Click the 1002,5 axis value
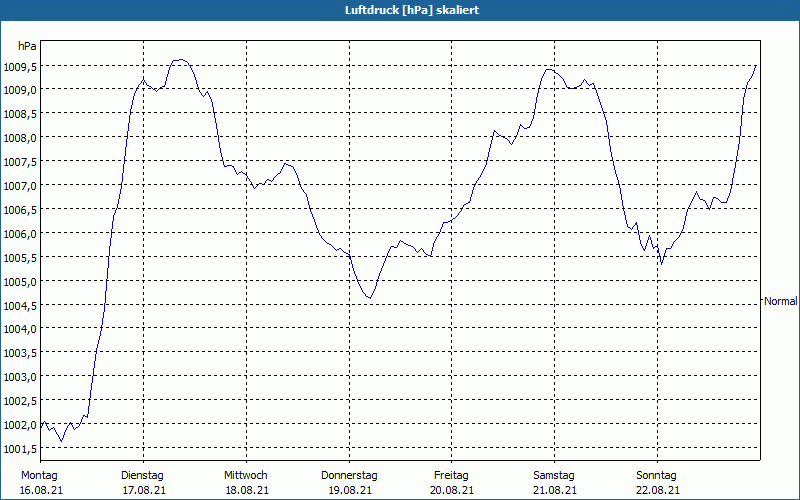800x500 pixels. pyautogui.click(x=20, y=401)
